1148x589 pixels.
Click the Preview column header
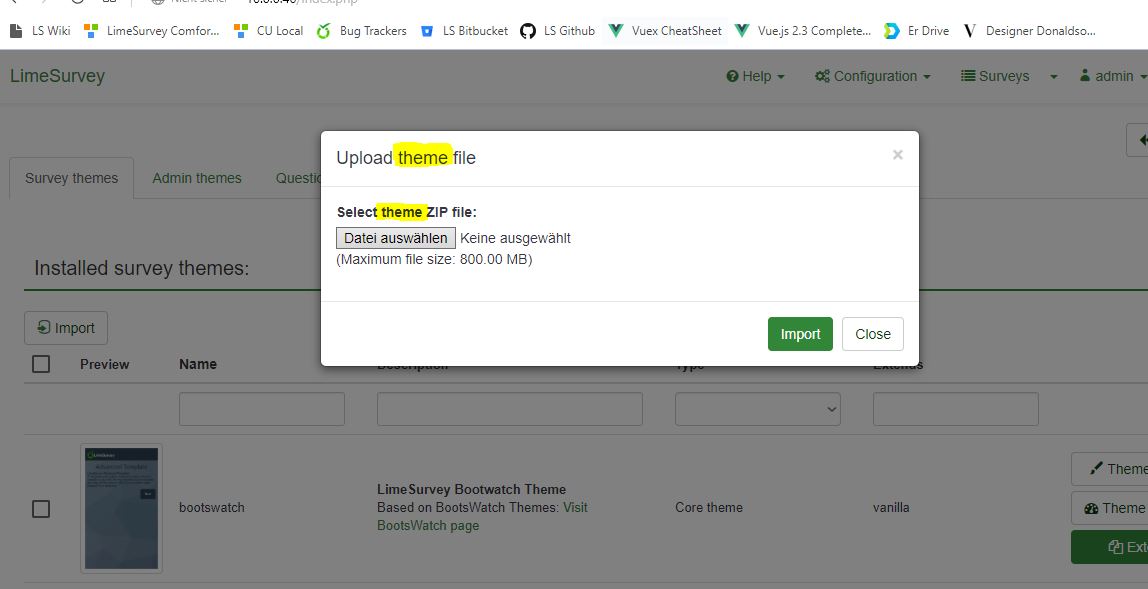point(105,364)
